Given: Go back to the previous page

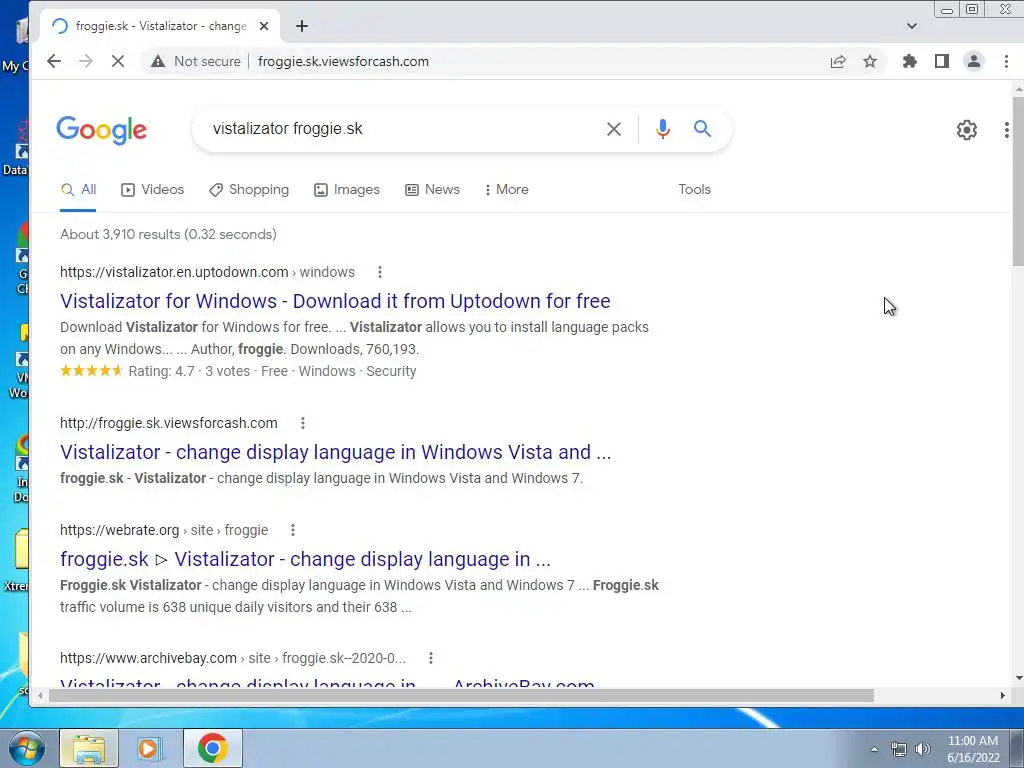Looking at the screenshot, I should tap(54, 61).
